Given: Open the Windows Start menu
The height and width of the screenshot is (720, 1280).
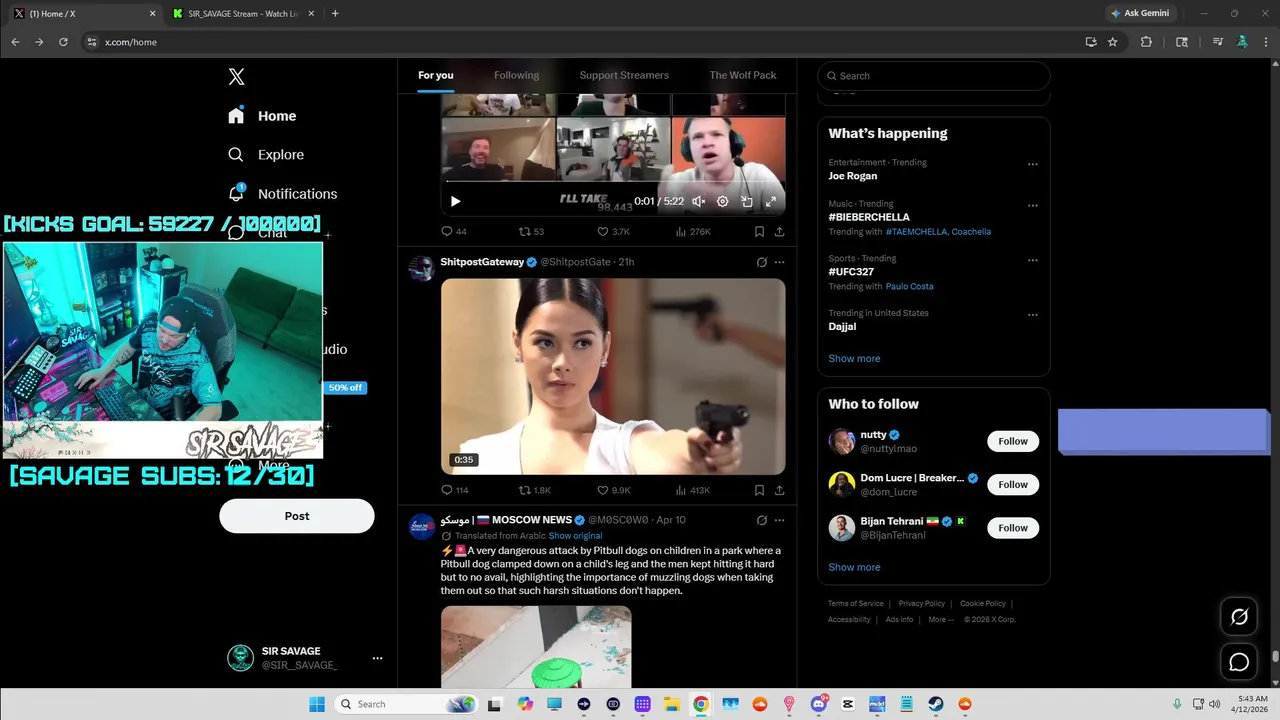Looking at the screenshot, I should 317,704.
